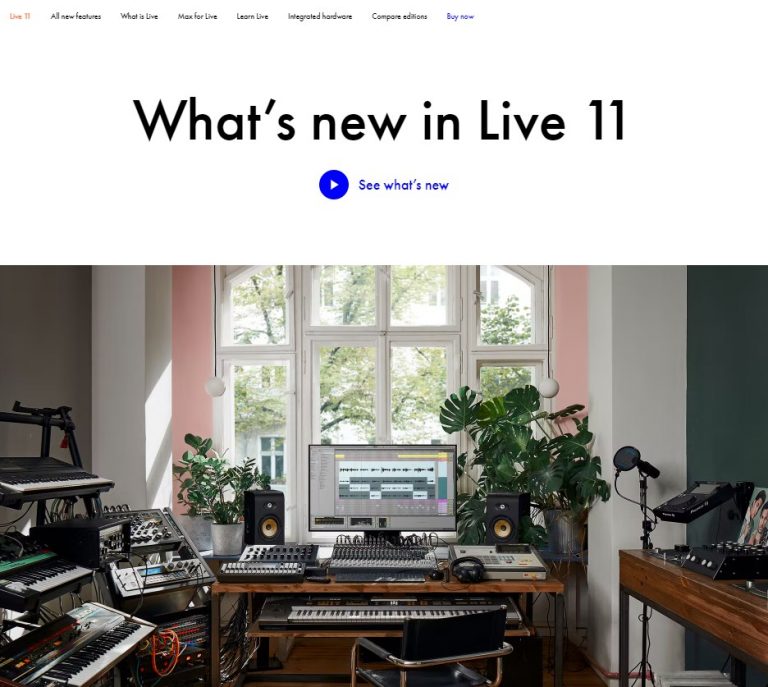The height and width of the screenshot is (687, 768).
Task: Click the What's new in Live 11 heading
Action: click(x=380, y=120)
